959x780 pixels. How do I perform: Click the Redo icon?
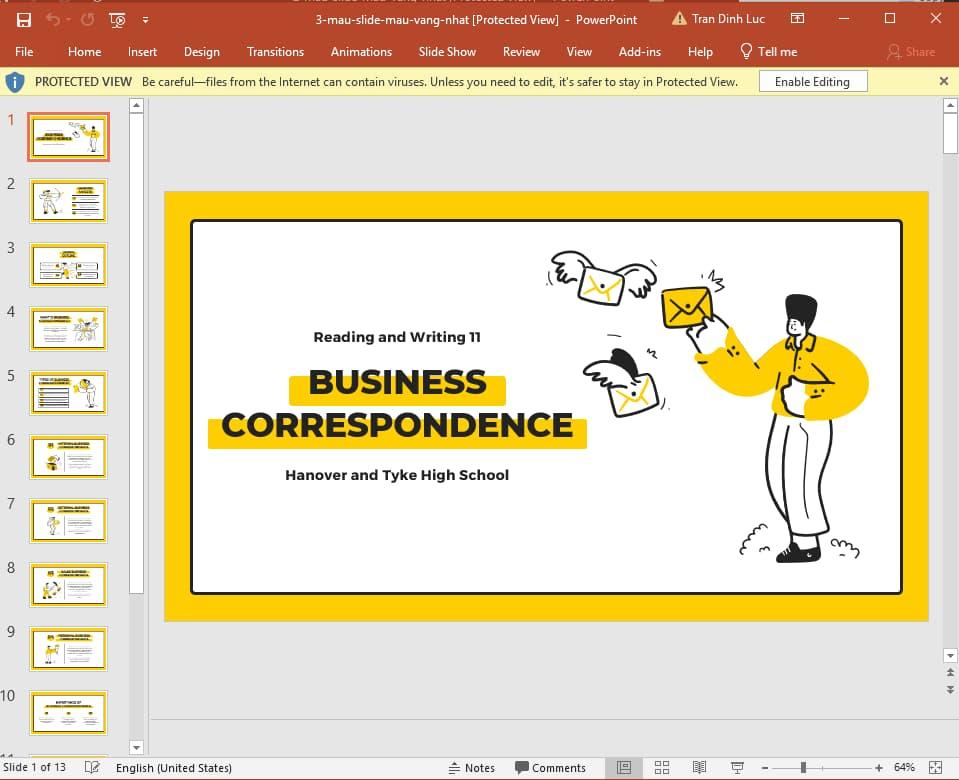[x=87, y=19]
